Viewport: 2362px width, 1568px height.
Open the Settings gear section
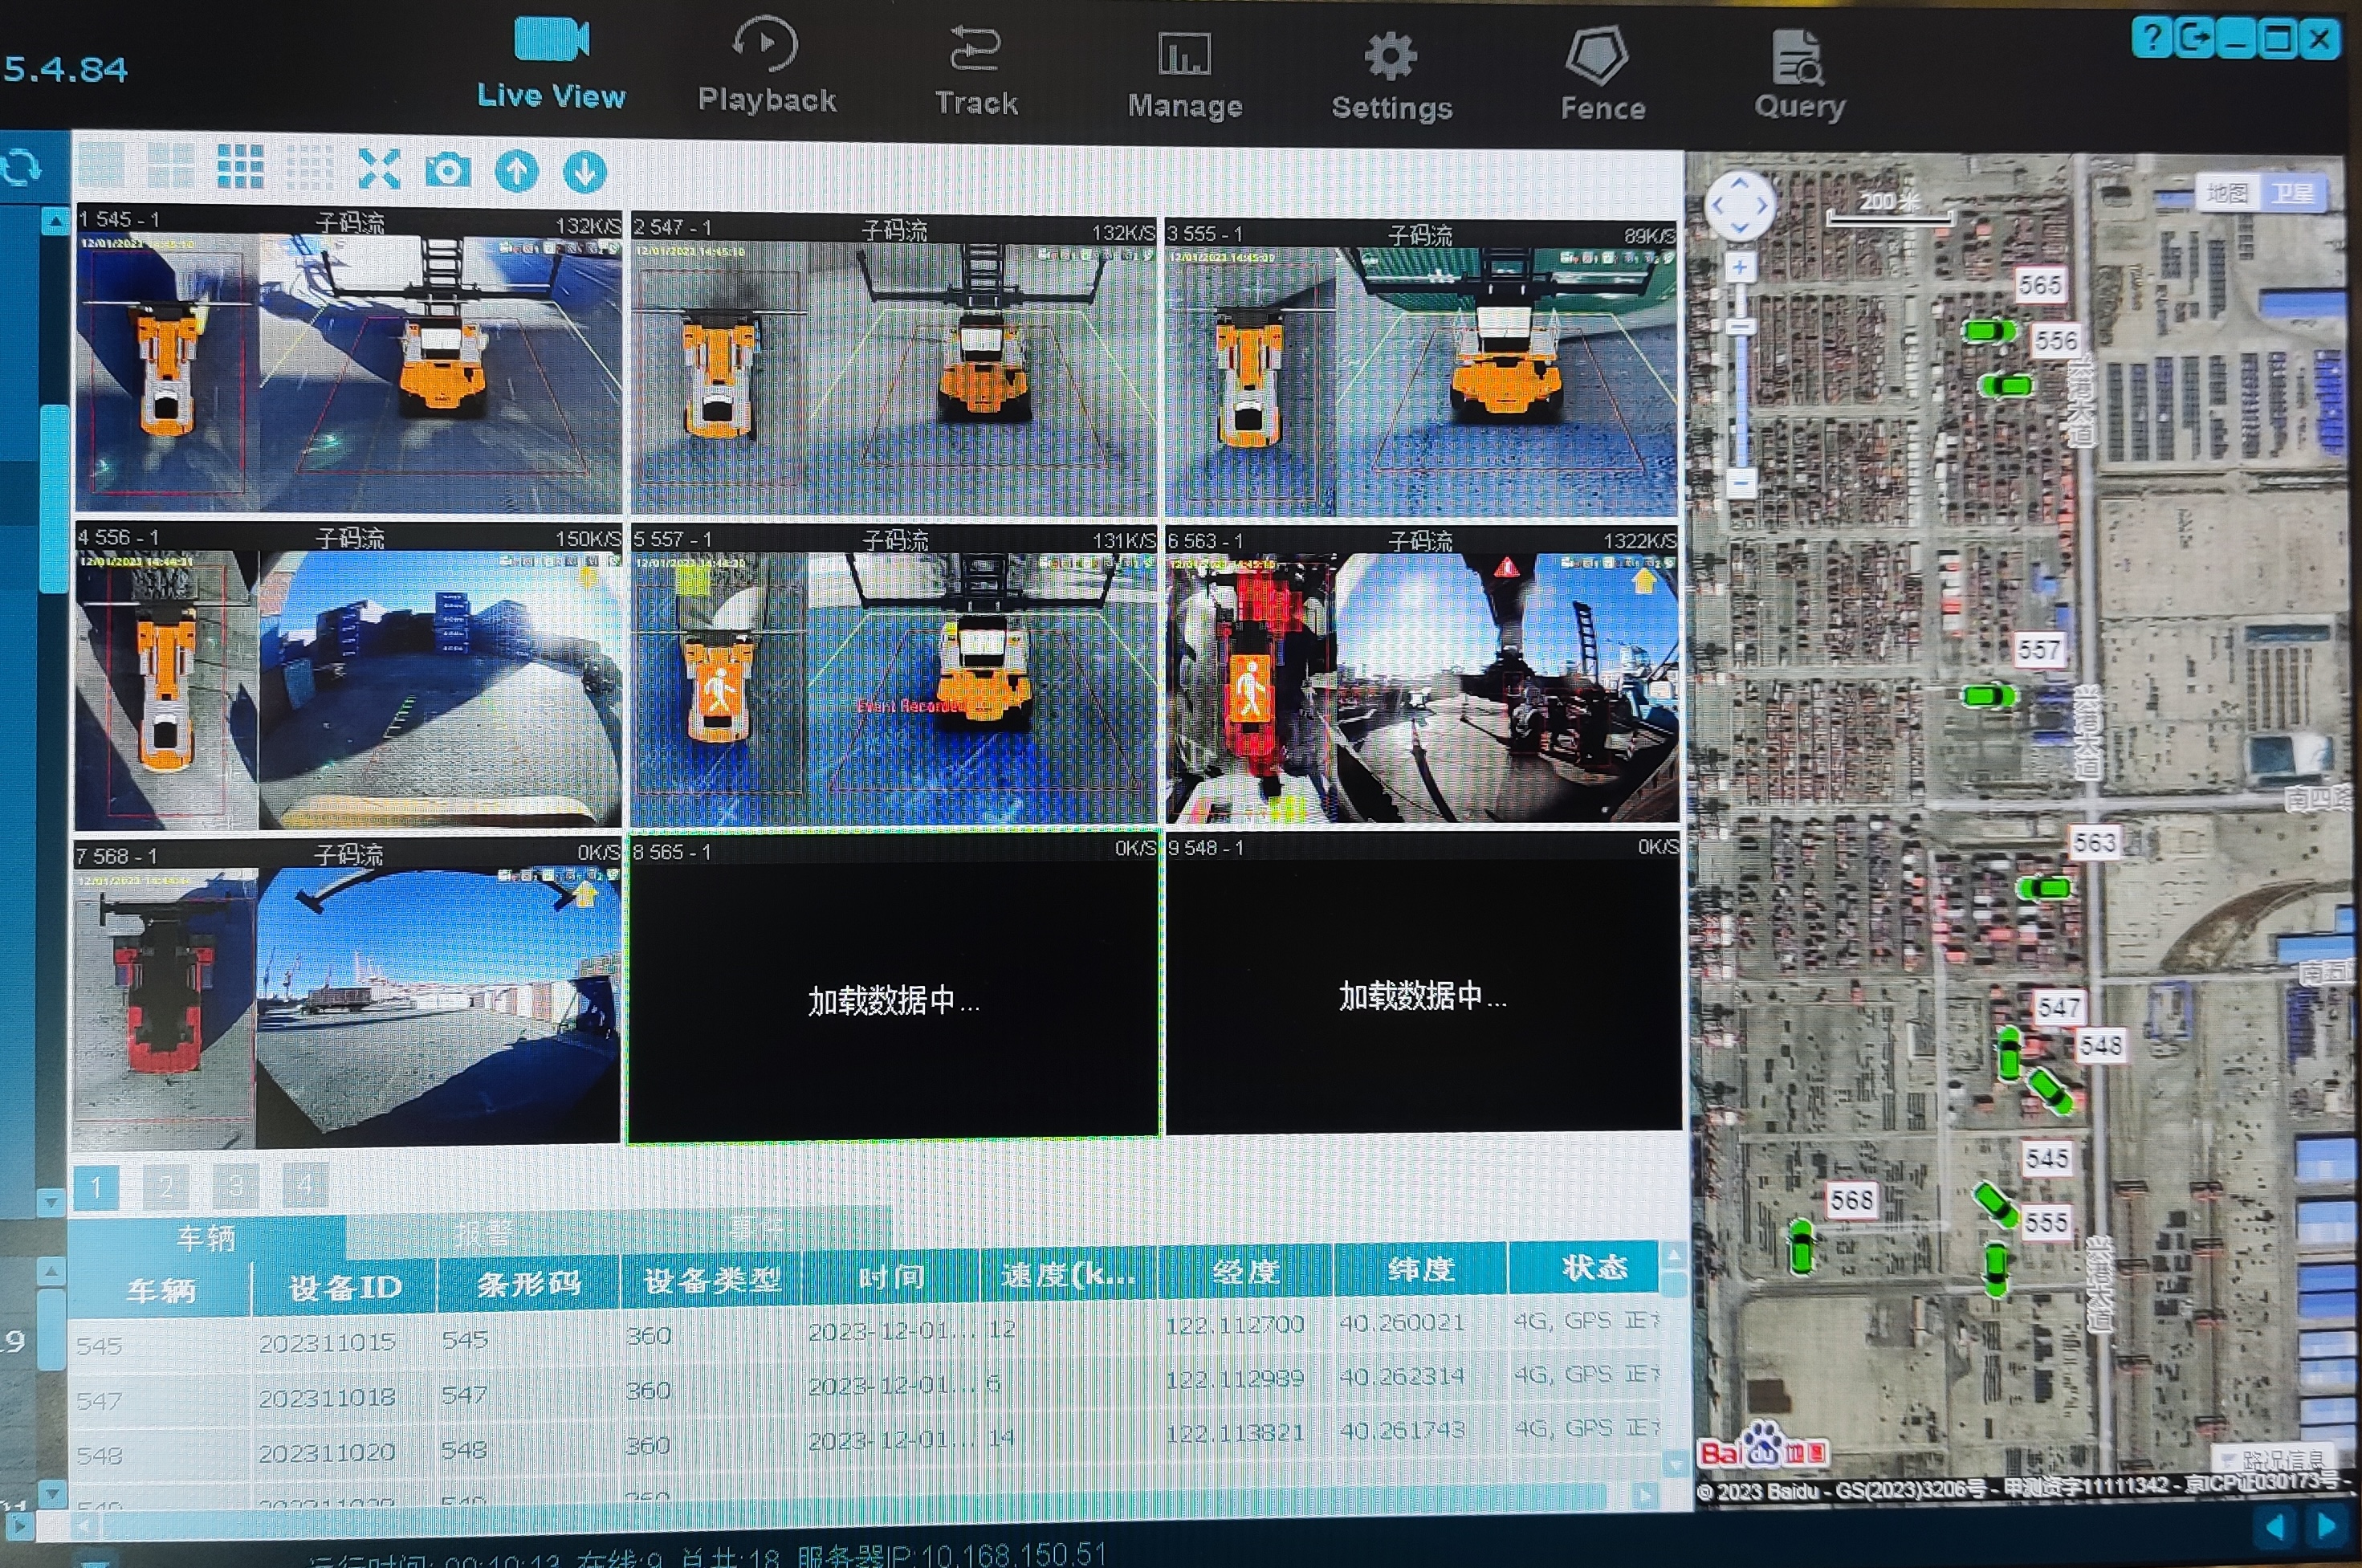[1391, 76]
